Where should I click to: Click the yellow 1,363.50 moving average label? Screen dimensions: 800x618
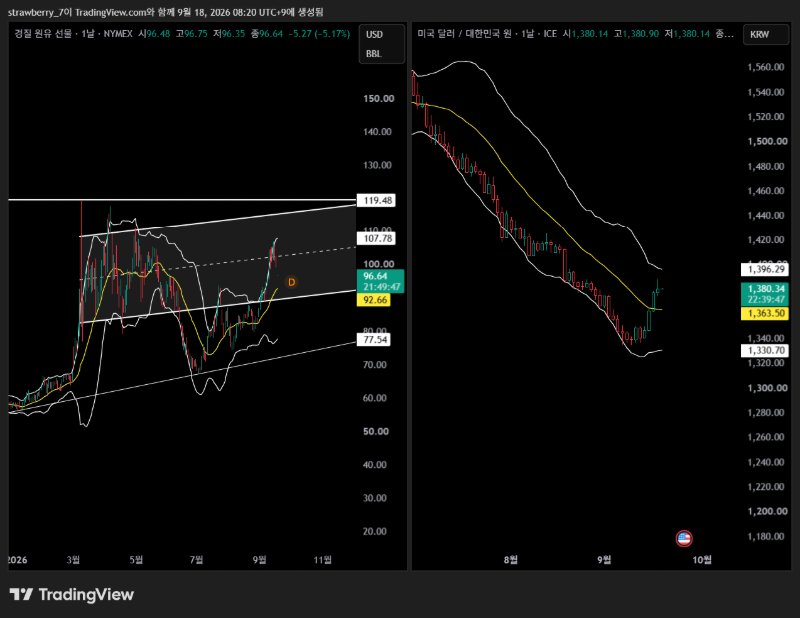[765, 313]
